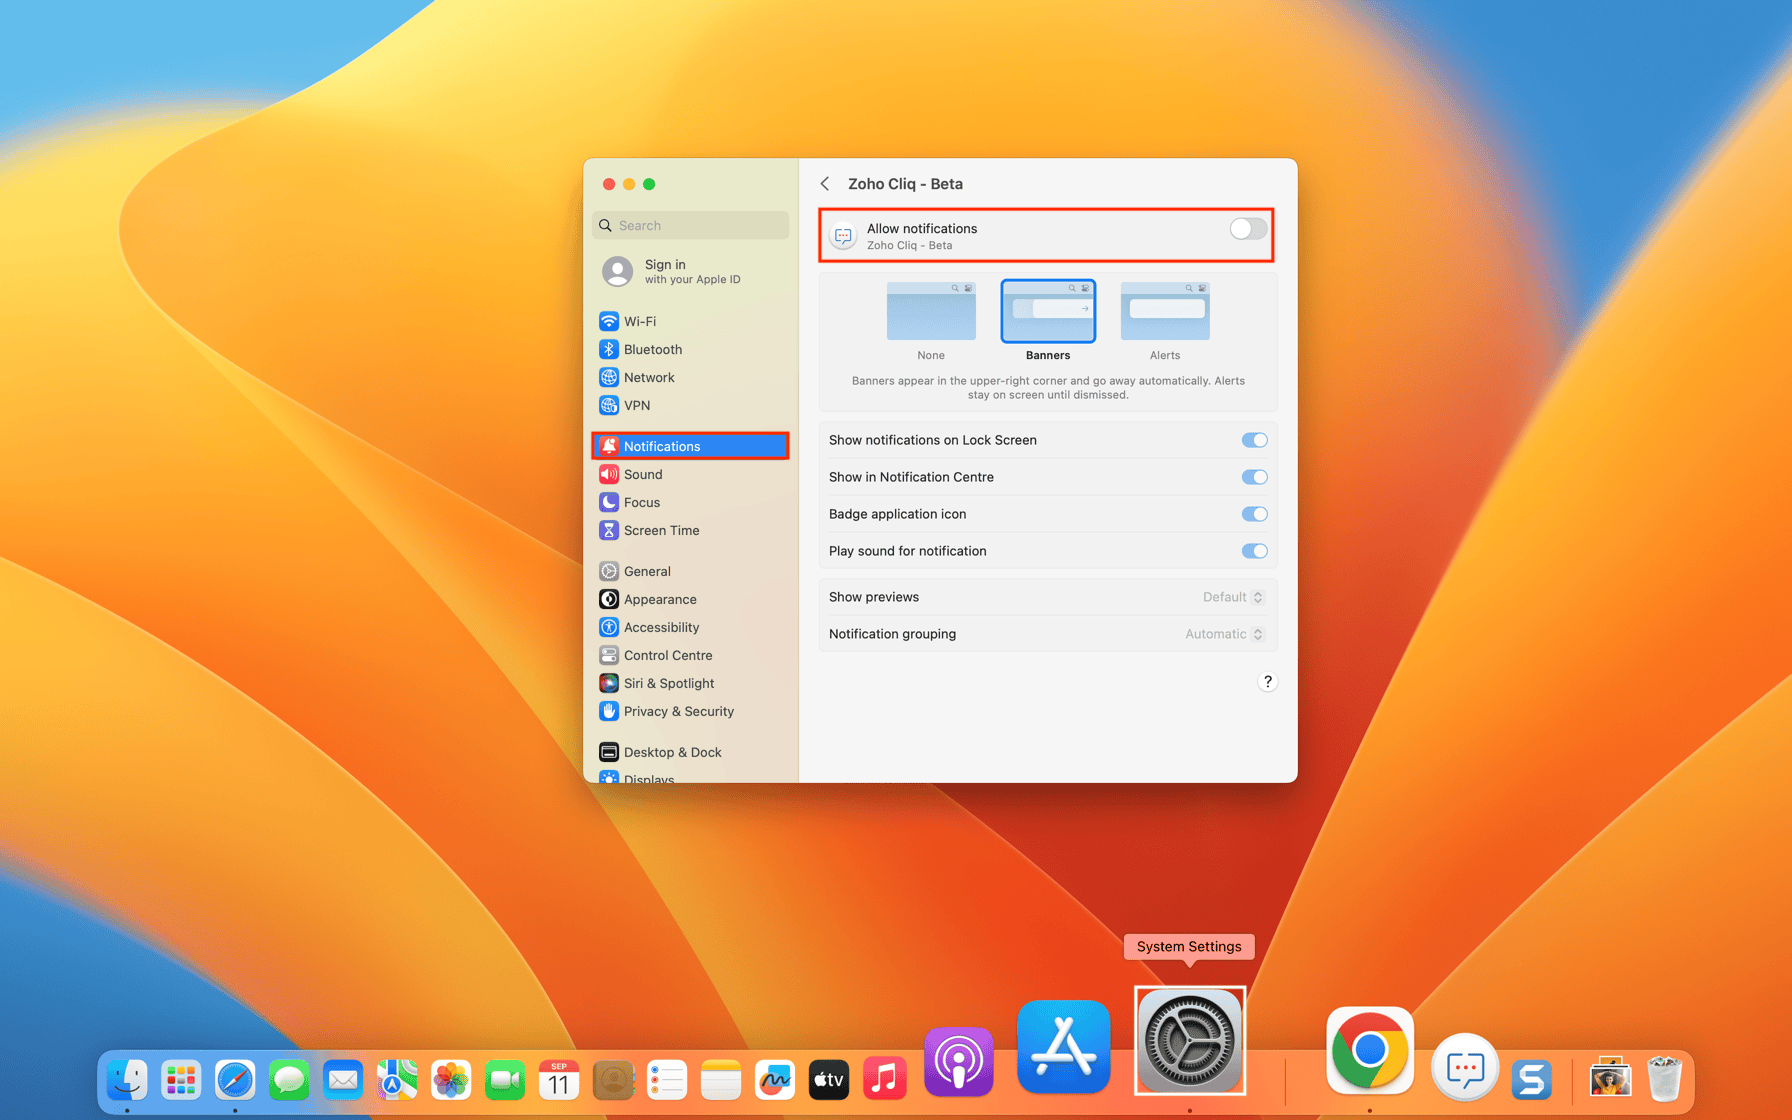Open Privacy & Security settings

click(x=690, y=711)
